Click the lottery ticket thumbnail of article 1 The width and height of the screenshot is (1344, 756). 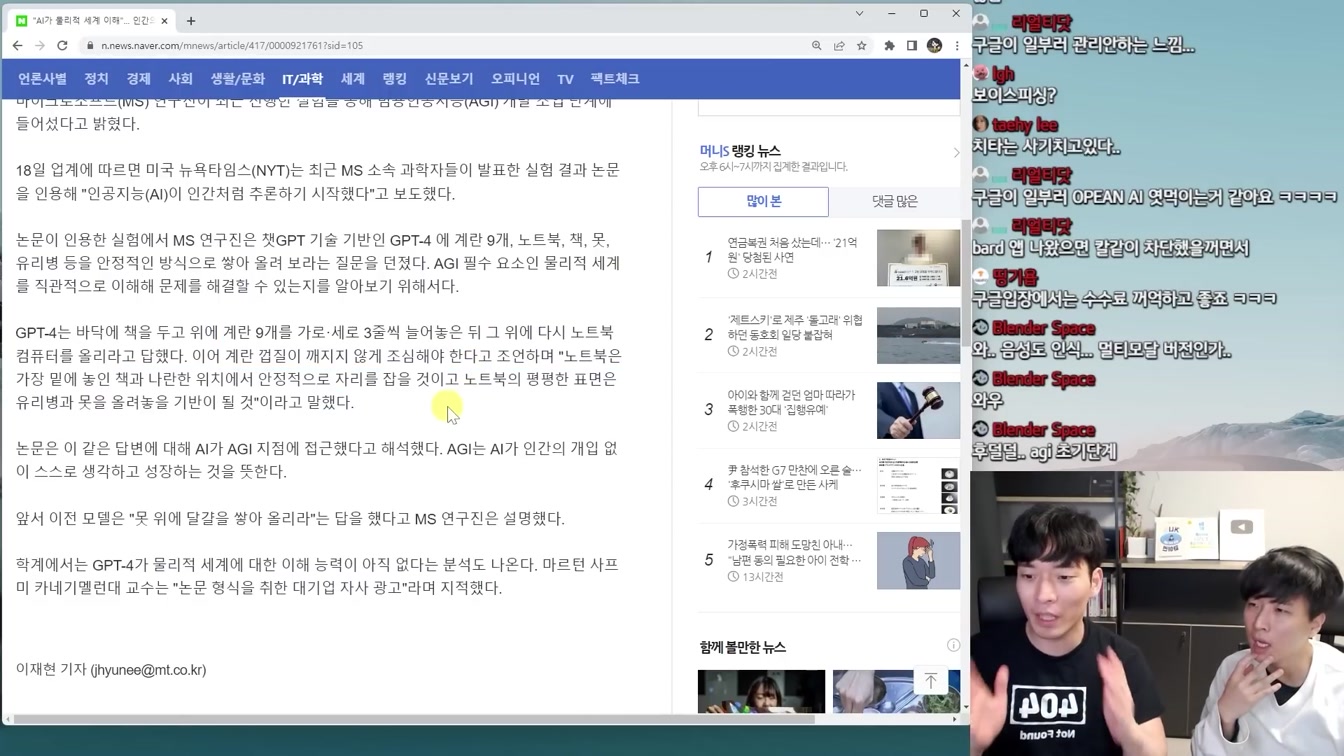click(x=918, y=258)
